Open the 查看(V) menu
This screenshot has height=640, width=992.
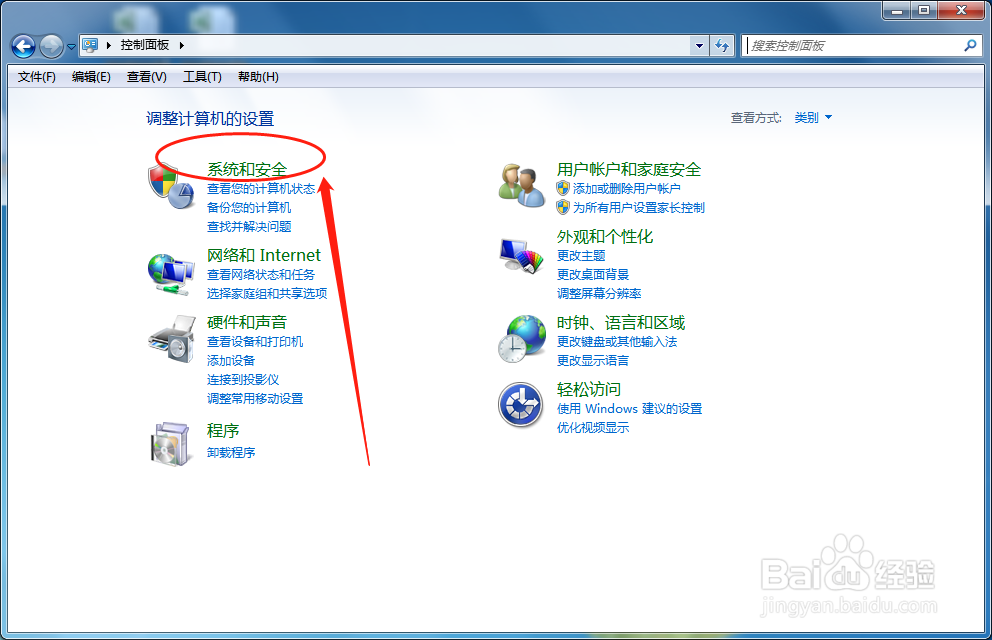(147, 77)
